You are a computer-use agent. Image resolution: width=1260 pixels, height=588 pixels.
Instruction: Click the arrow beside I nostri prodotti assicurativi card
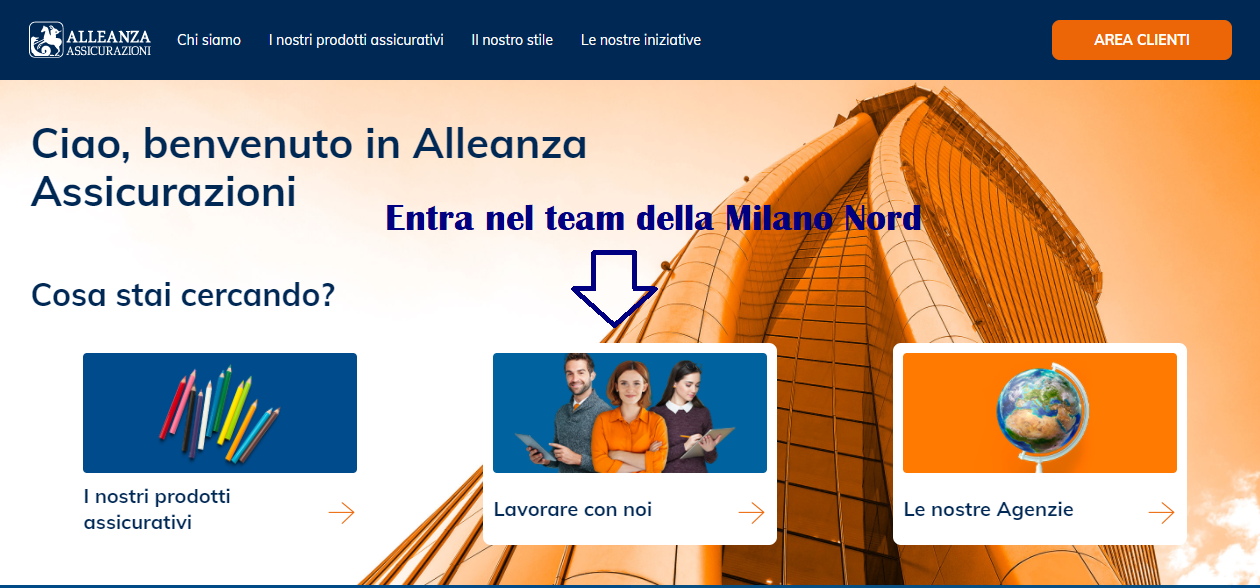pyautogui.click(x=341, y=513)
